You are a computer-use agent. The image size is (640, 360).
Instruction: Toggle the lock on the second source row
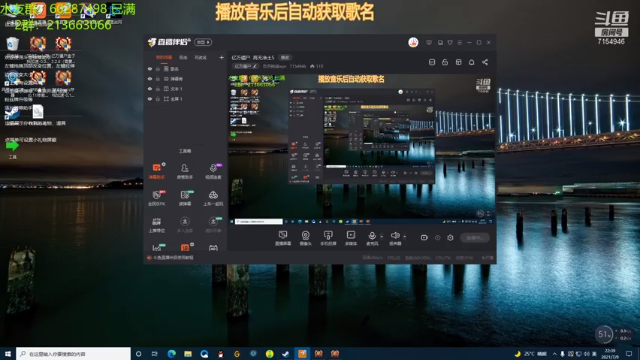point(158,79)
